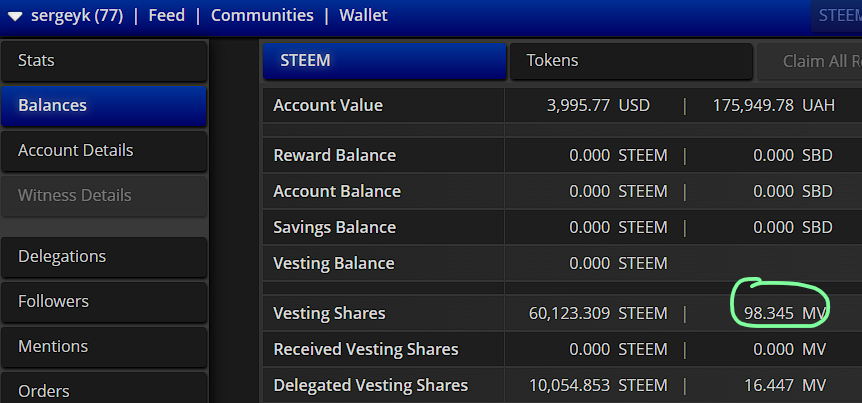Click the Witness Details sidebar item

[104, 196]
